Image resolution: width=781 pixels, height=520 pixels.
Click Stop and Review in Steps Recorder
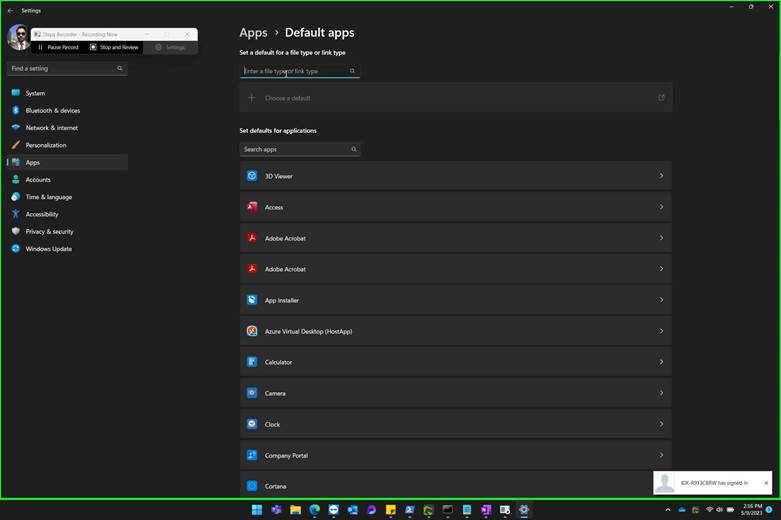pyautogui.click(x=114, y=47)
